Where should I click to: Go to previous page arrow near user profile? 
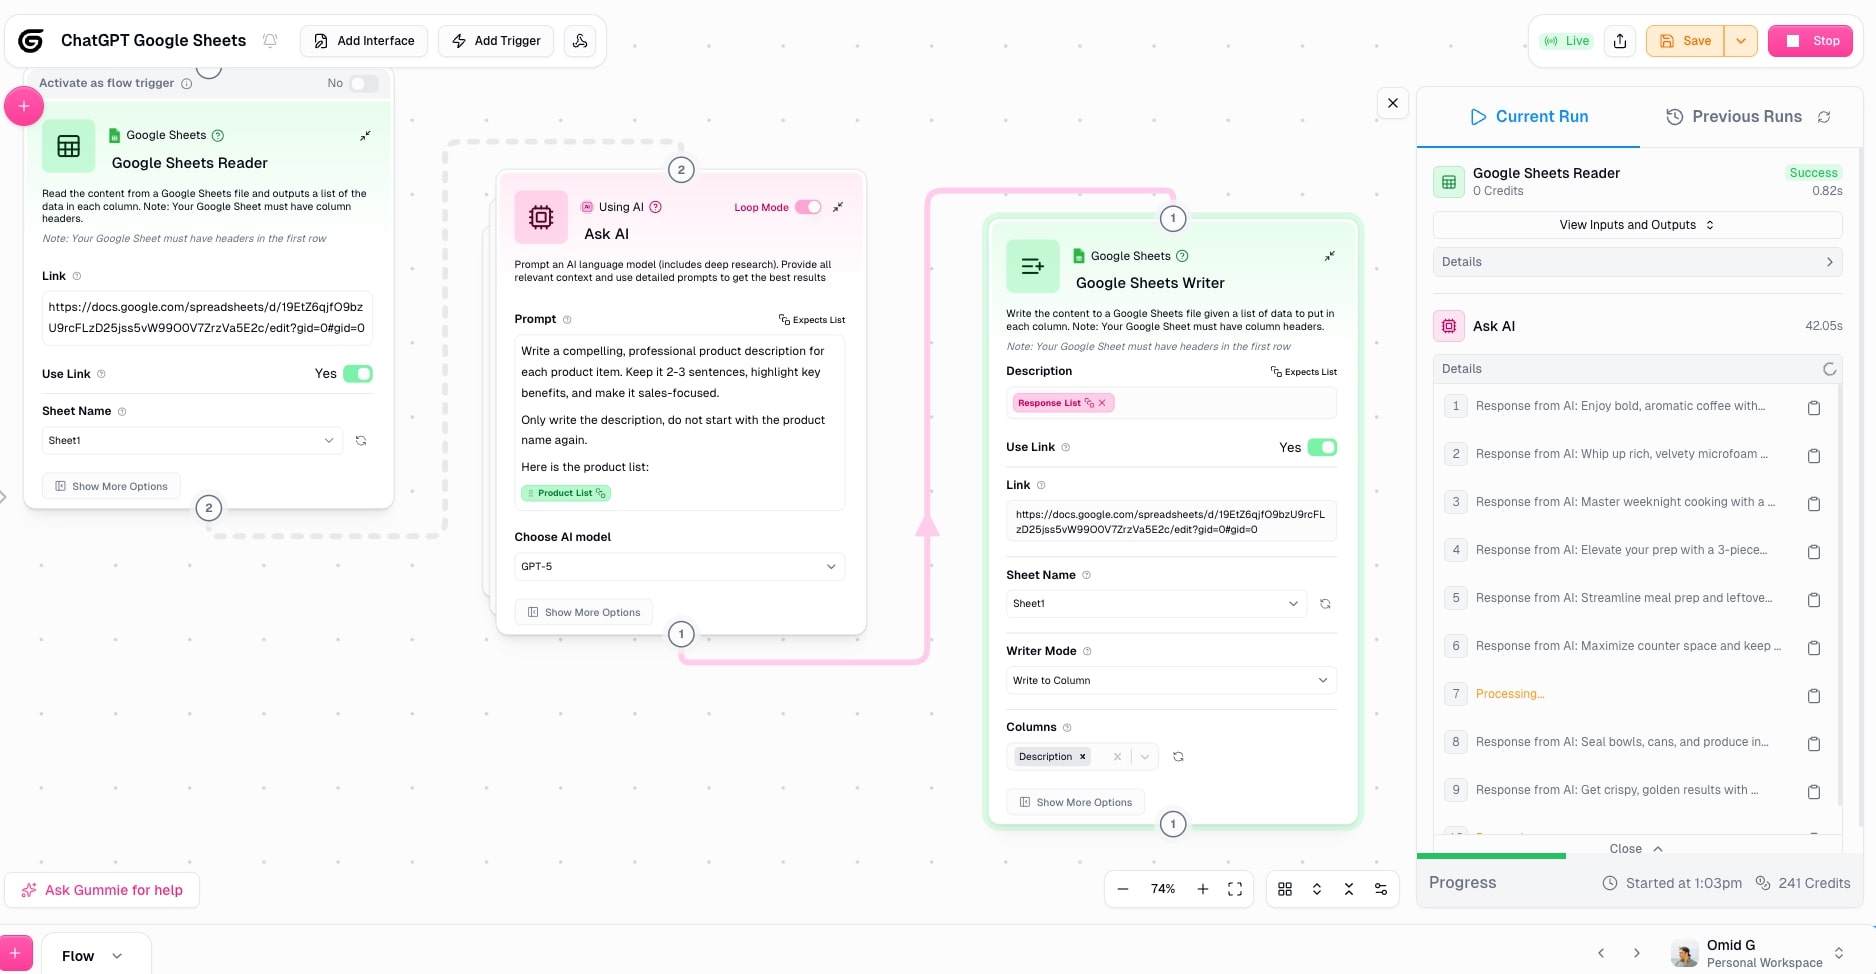click(1601, 953)
